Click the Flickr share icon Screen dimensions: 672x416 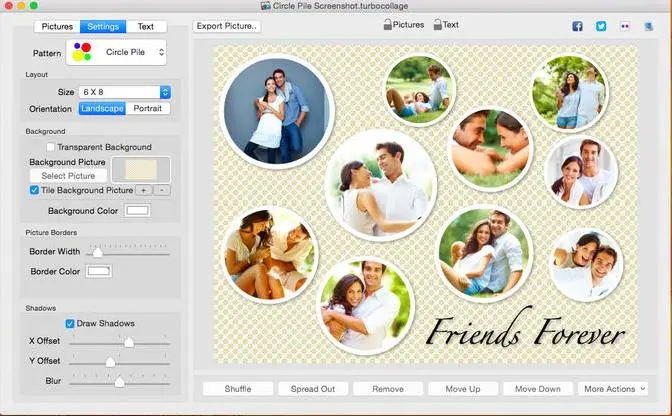[x=625, y=26]
